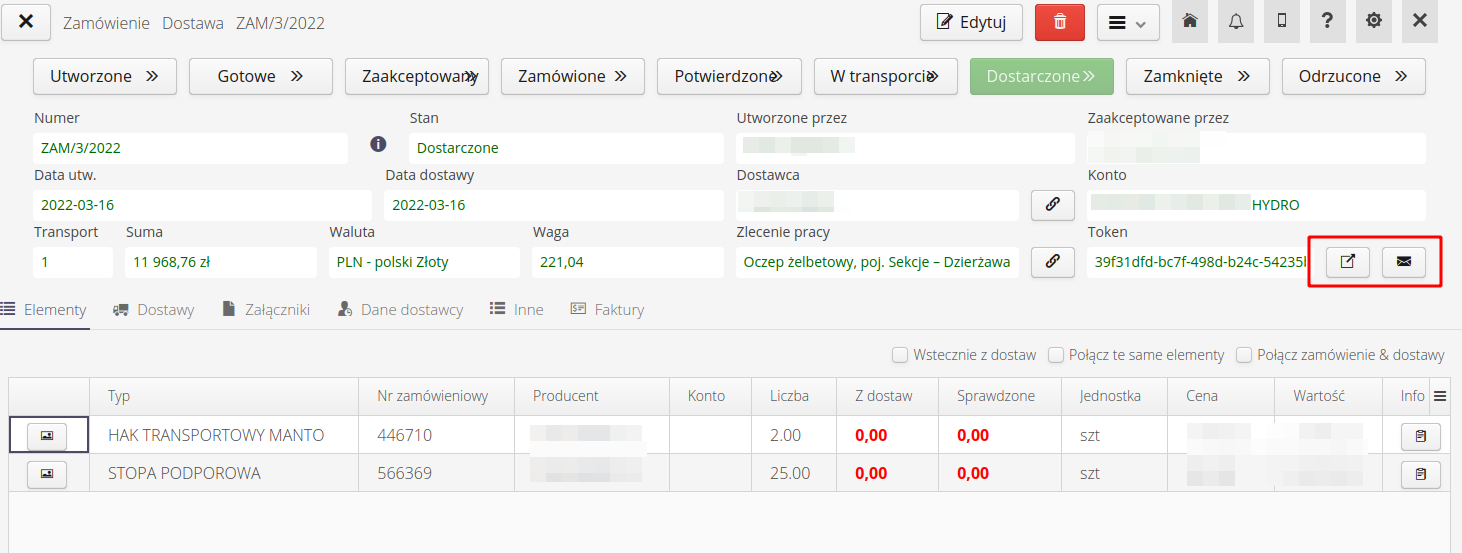
Task: Switch to the Załączniki tab
Action: 266,310
